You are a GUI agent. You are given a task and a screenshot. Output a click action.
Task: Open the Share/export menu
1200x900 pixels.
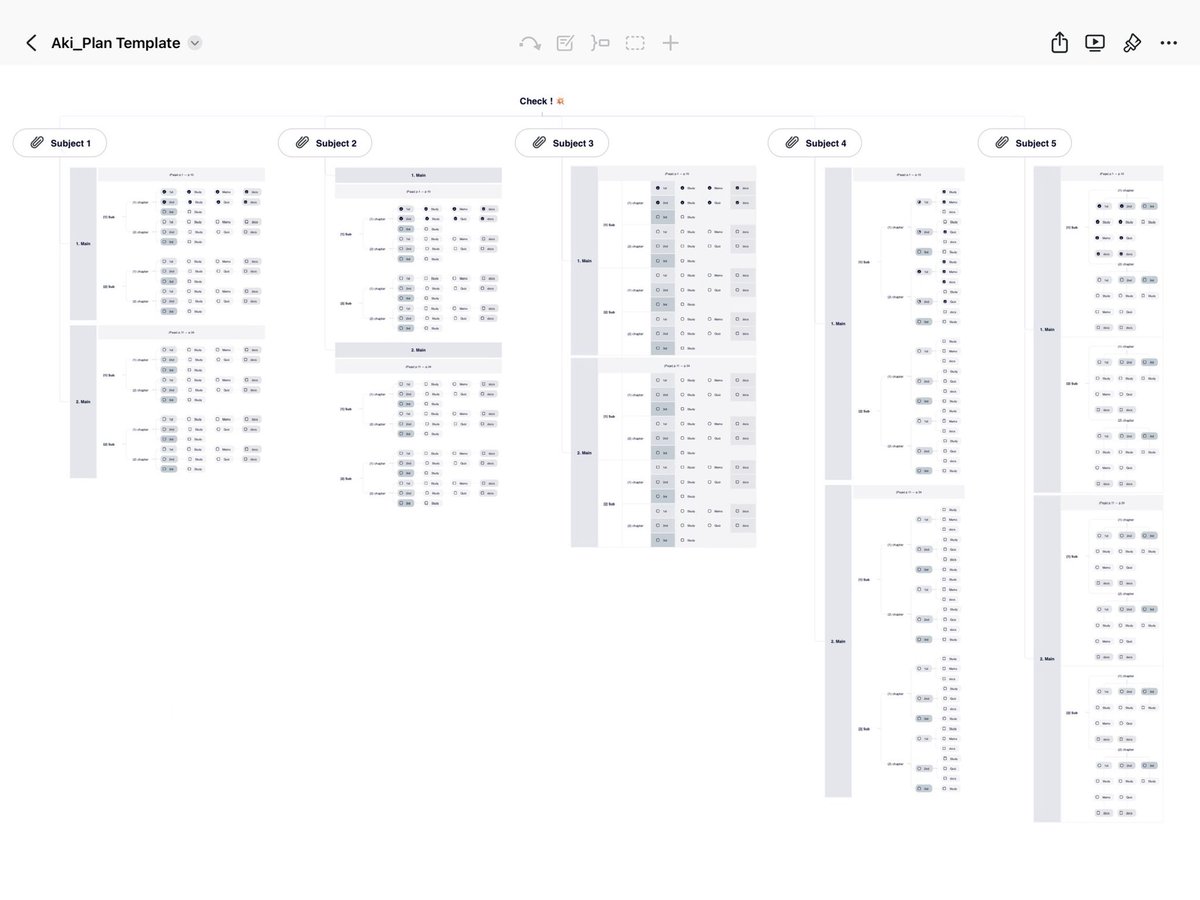(x=1060, y=42)
